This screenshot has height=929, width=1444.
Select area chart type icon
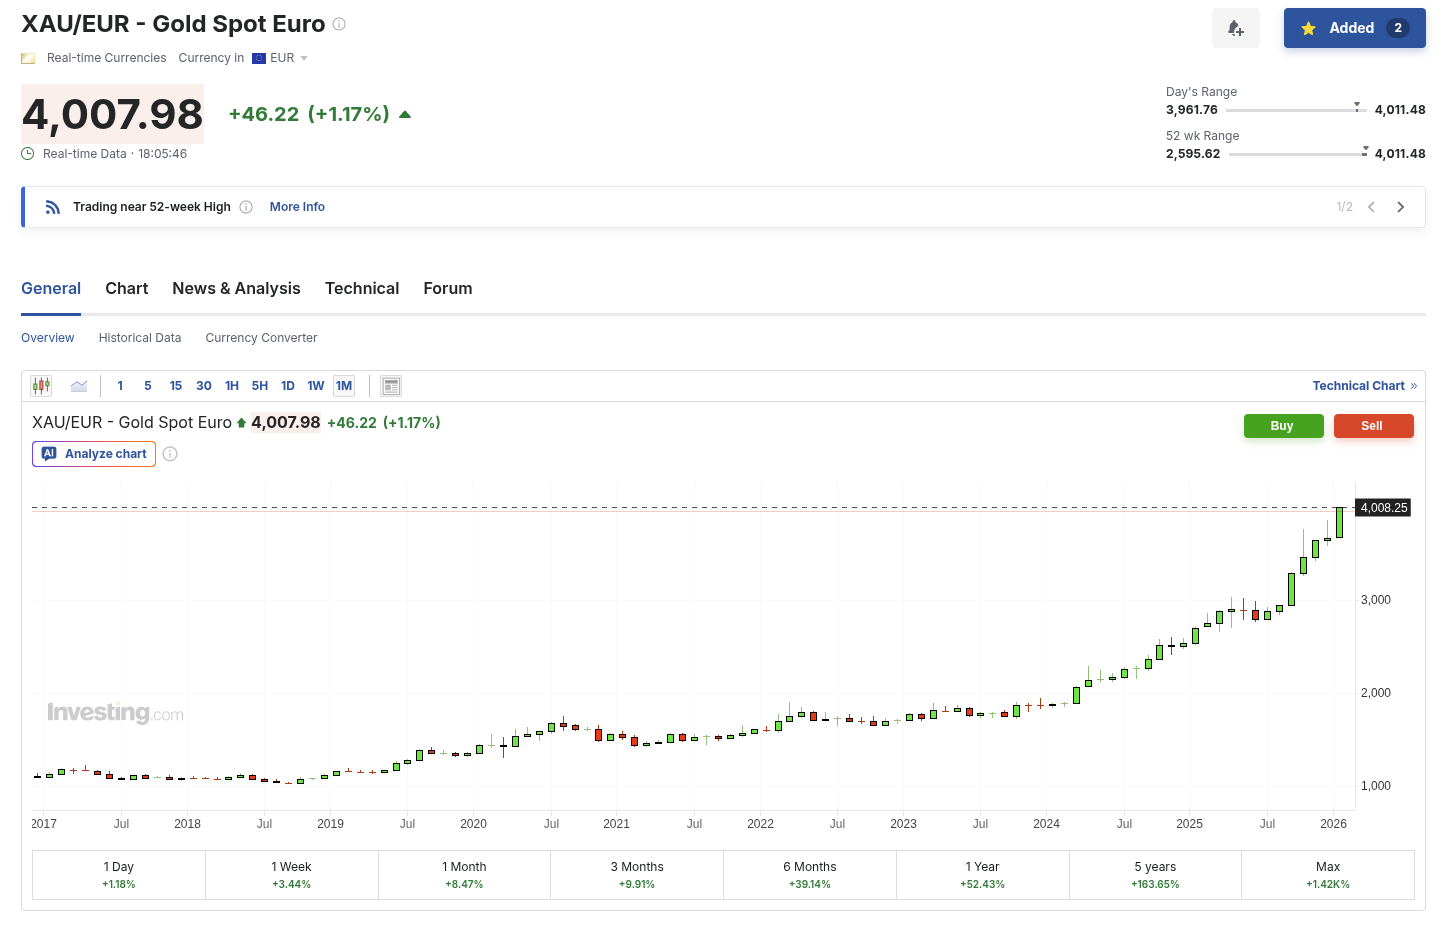[79, 386]
